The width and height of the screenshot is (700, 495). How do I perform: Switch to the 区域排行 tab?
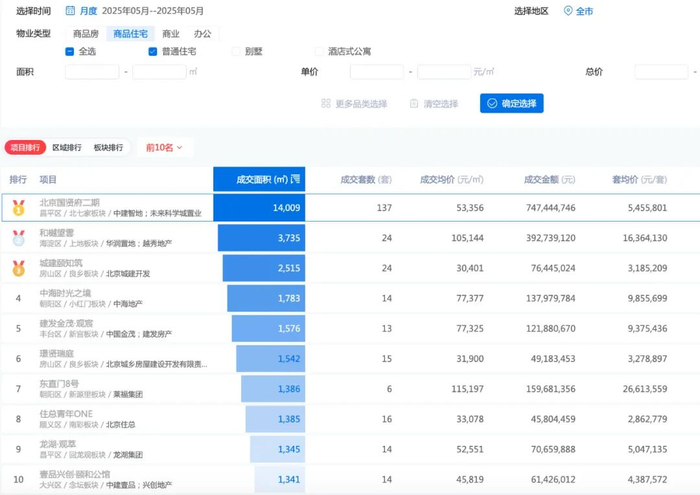pyautogui.click(x=68, y=147)
